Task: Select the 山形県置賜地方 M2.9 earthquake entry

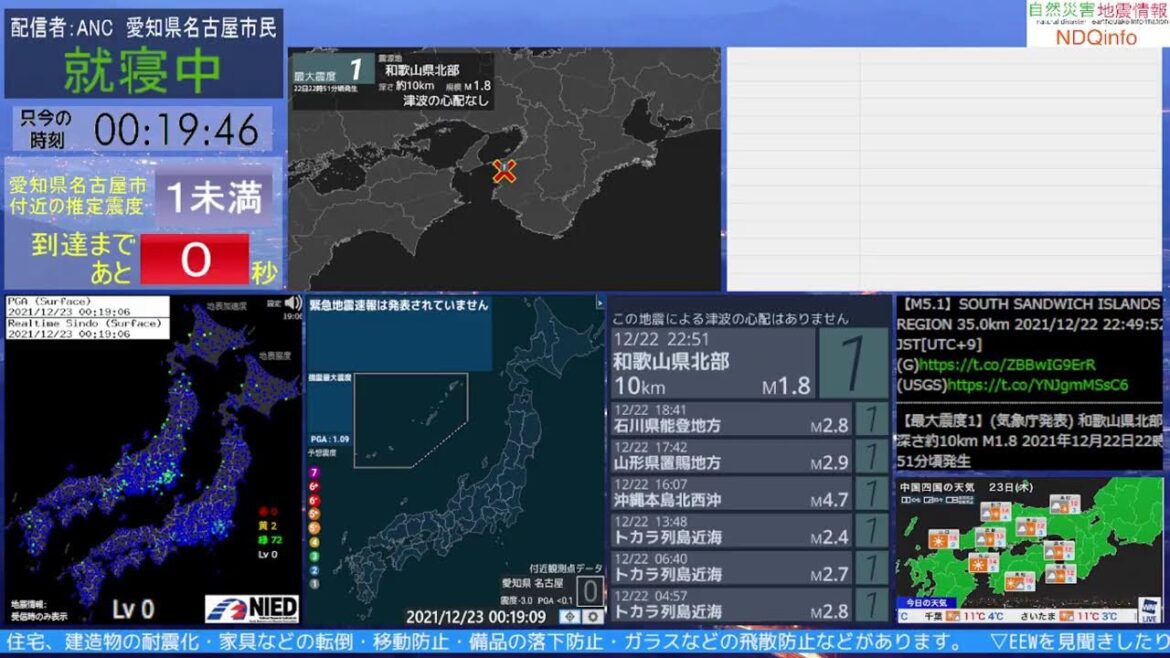Action: tap(730, 456)
